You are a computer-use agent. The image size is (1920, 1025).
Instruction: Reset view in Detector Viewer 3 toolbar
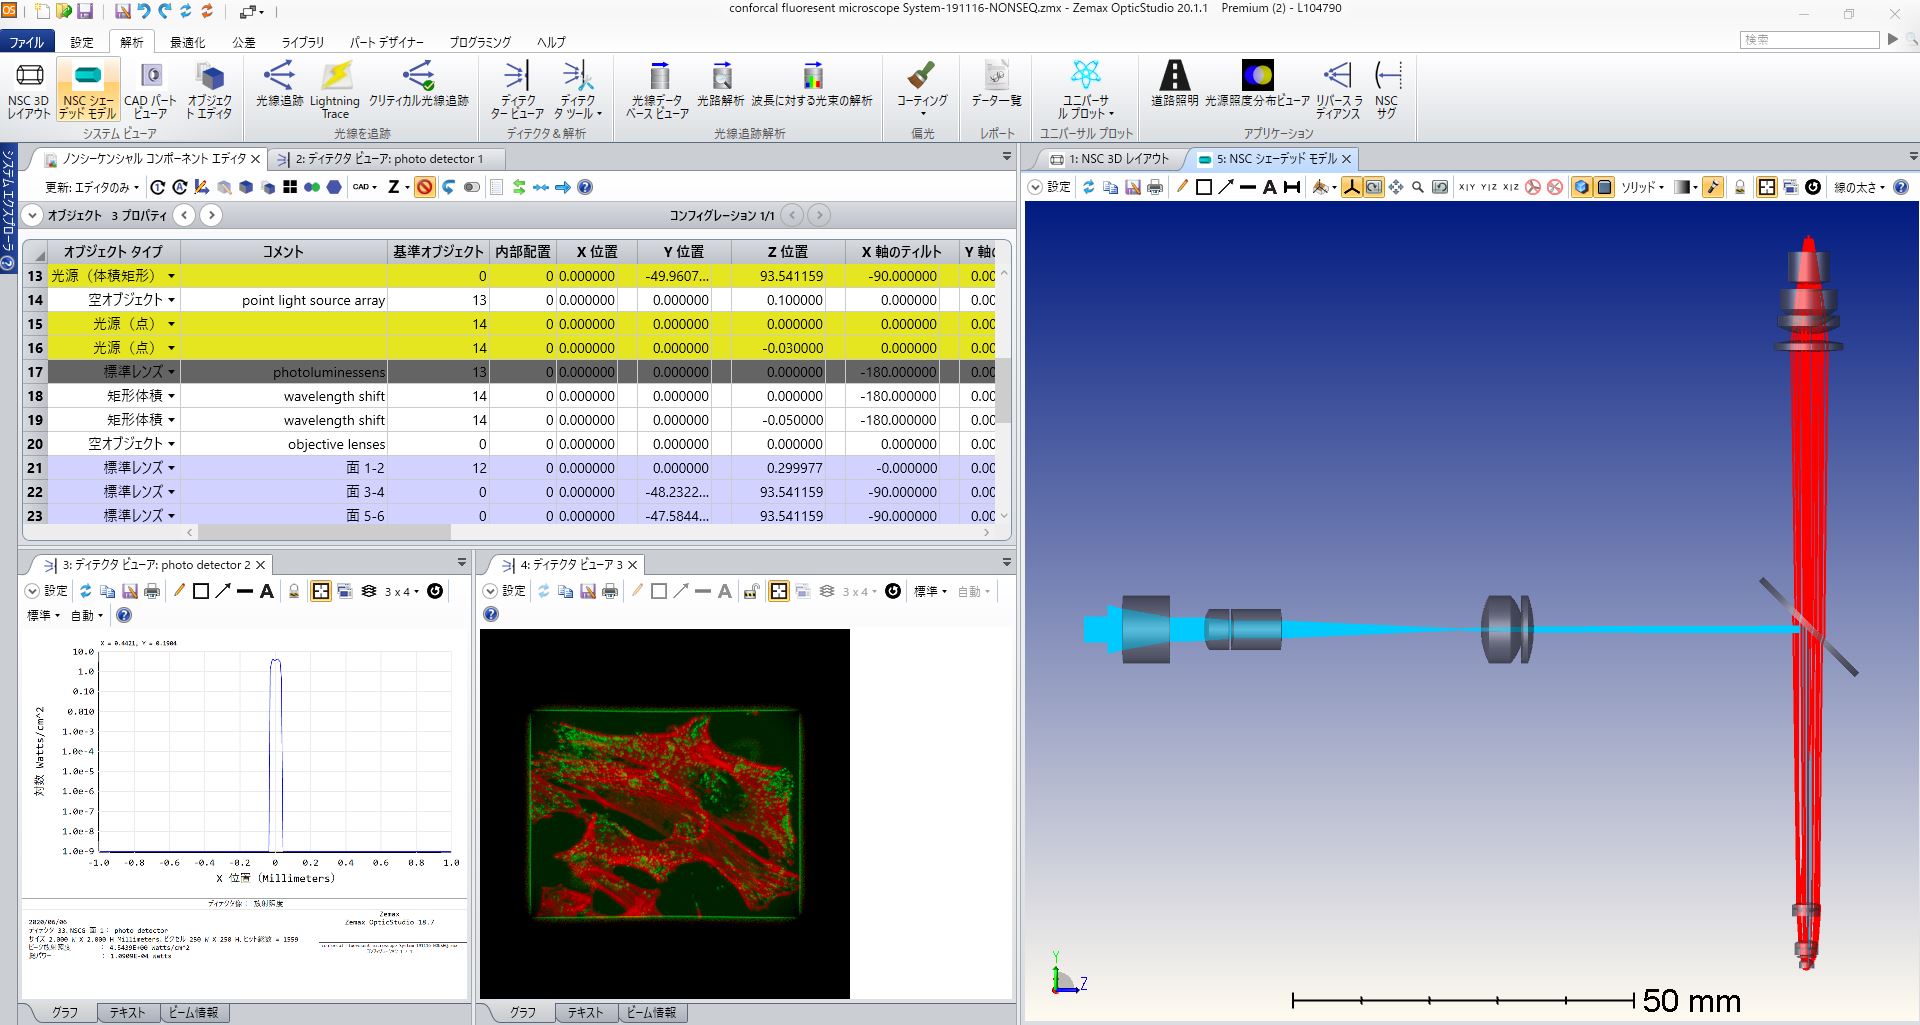pos(893,591)
